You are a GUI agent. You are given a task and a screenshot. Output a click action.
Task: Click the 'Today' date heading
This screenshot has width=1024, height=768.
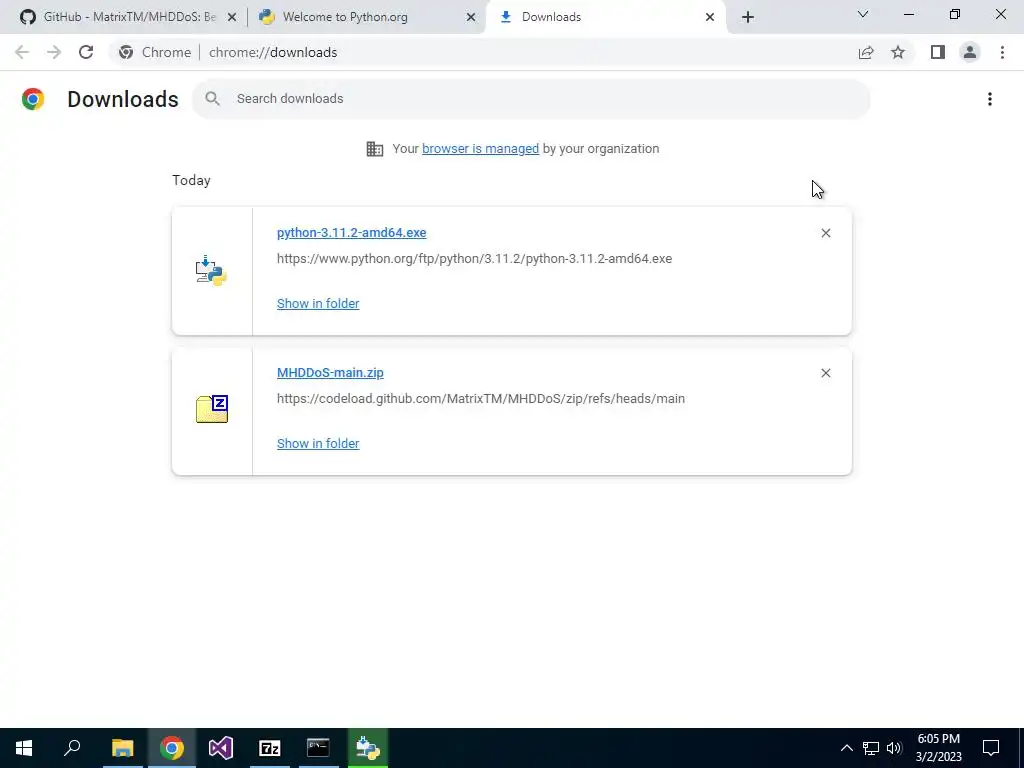click(x=191, y=180)
